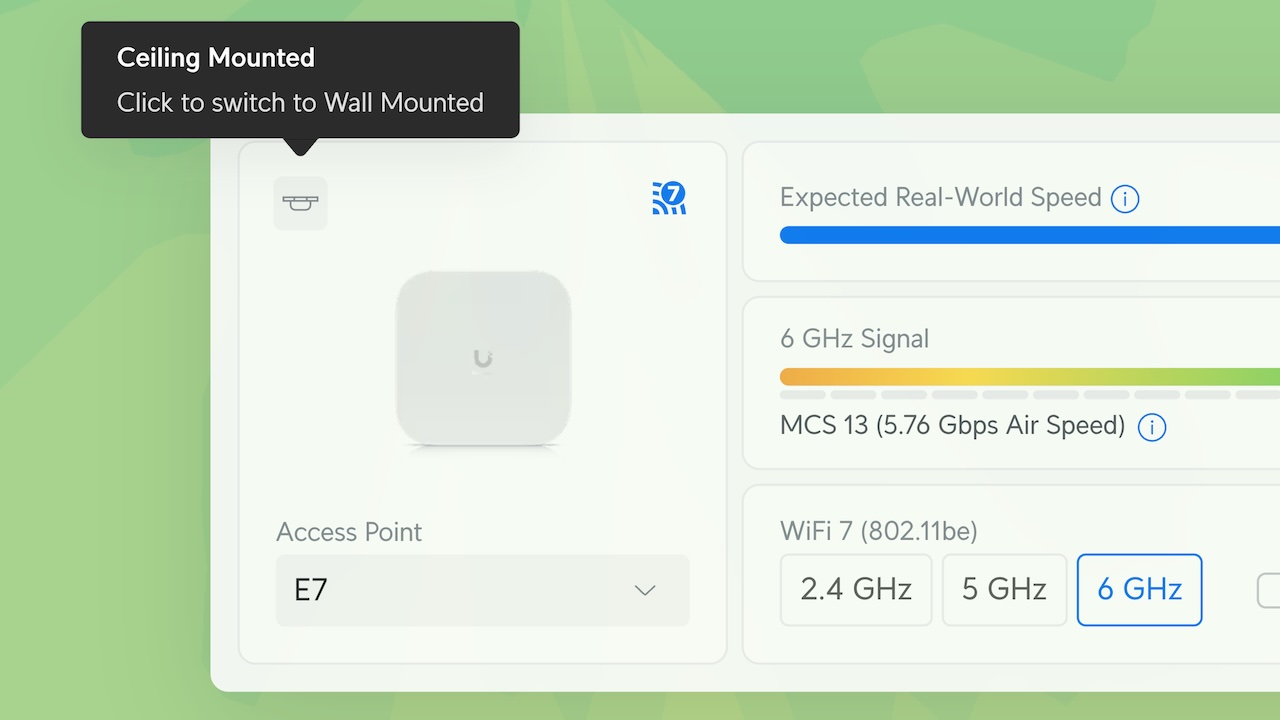Select the 5 GHz band option
Viewport: 1280px width, 720px height.
click(x=1004, y=590)
